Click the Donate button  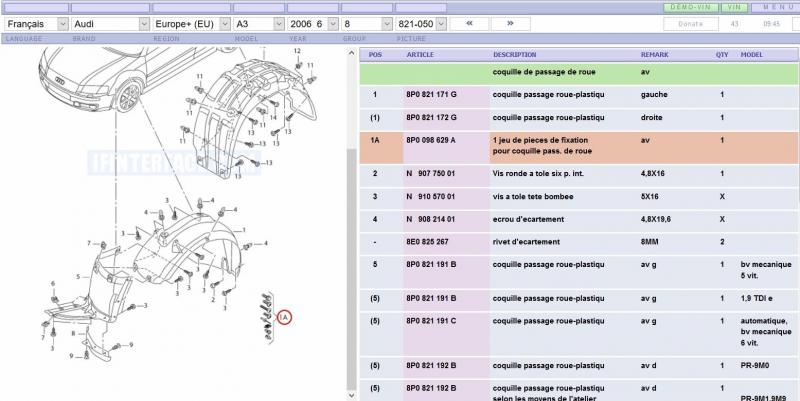pos(691,24)
